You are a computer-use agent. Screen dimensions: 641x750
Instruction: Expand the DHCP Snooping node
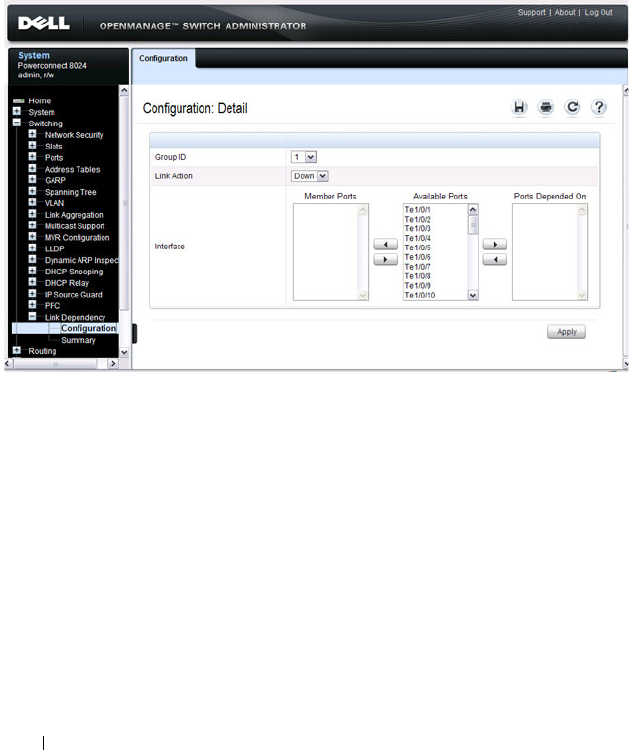point(32,271)
